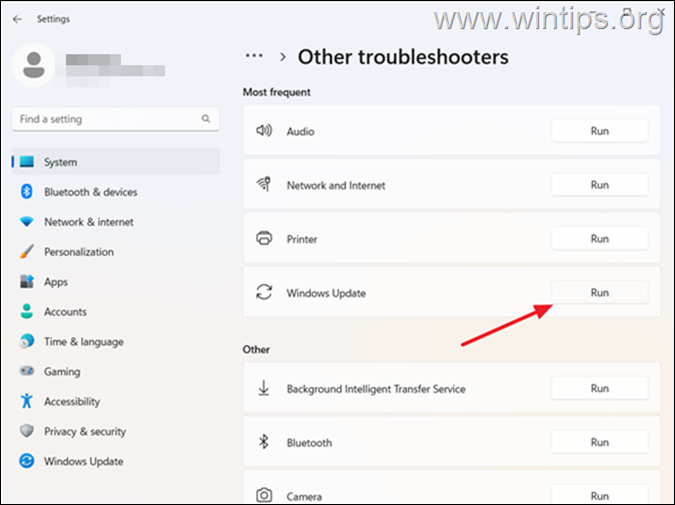The image size is (675, 505).
Task: Click the Gaming controller icon
Action: pyautogui.click(x=27, y=371)
